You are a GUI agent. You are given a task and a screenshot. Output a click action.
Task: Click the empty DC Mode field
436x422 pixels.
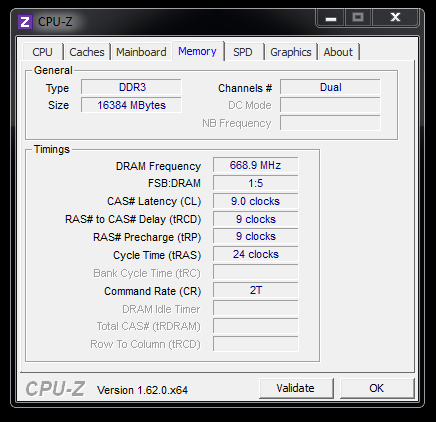tap(330, 105)
